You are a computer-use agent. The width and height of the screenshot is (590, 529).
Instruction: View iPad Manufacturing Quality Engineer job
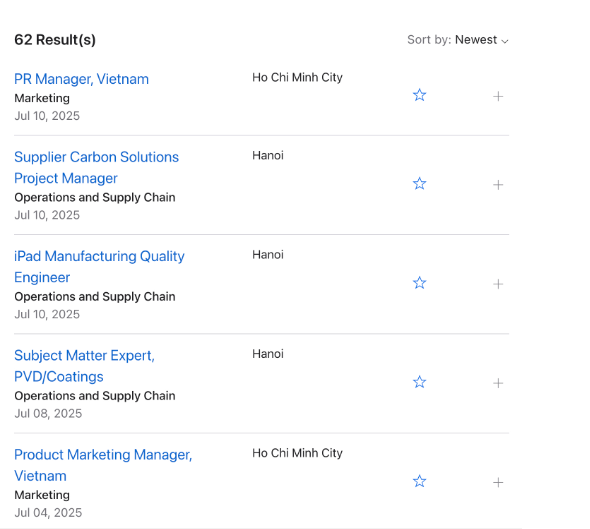pyautogui.click(x=99, y=267)
